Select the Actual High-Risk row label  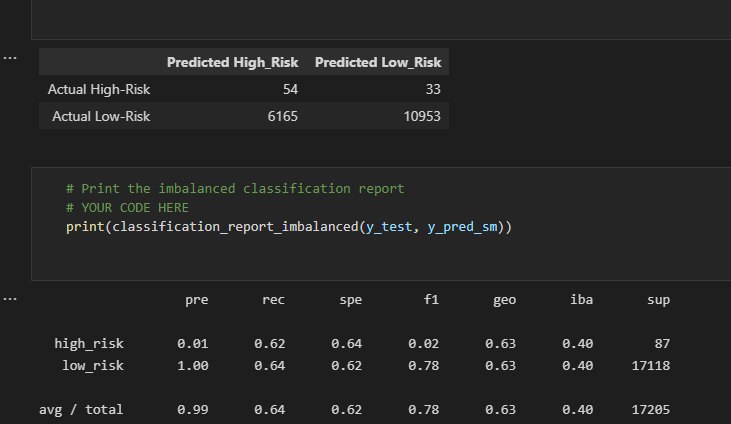[x=99, y=89]
